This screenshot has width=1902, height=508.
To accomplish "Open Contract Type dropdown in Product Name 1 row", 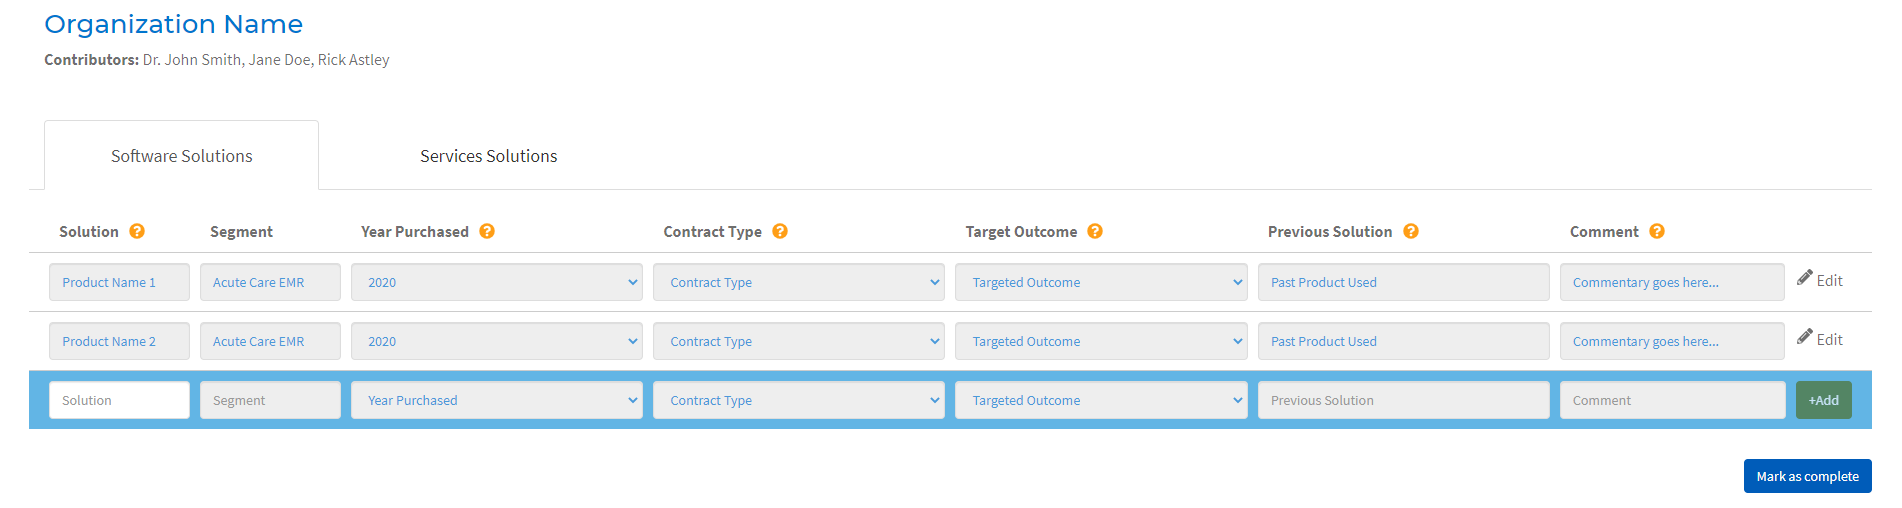I will [799, 282].
